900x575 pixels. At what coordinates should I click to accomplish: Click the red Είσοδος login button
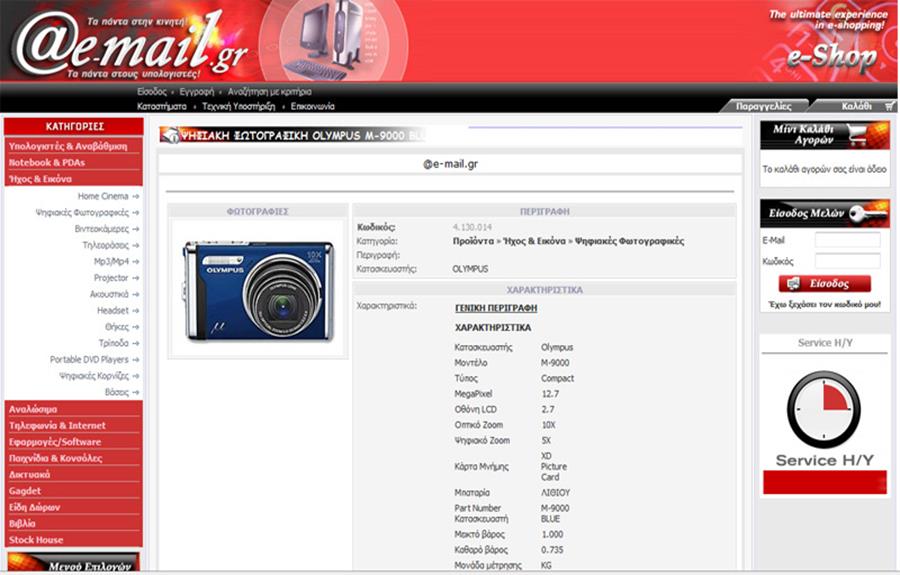pyautogui.click(x=824, y=283)
